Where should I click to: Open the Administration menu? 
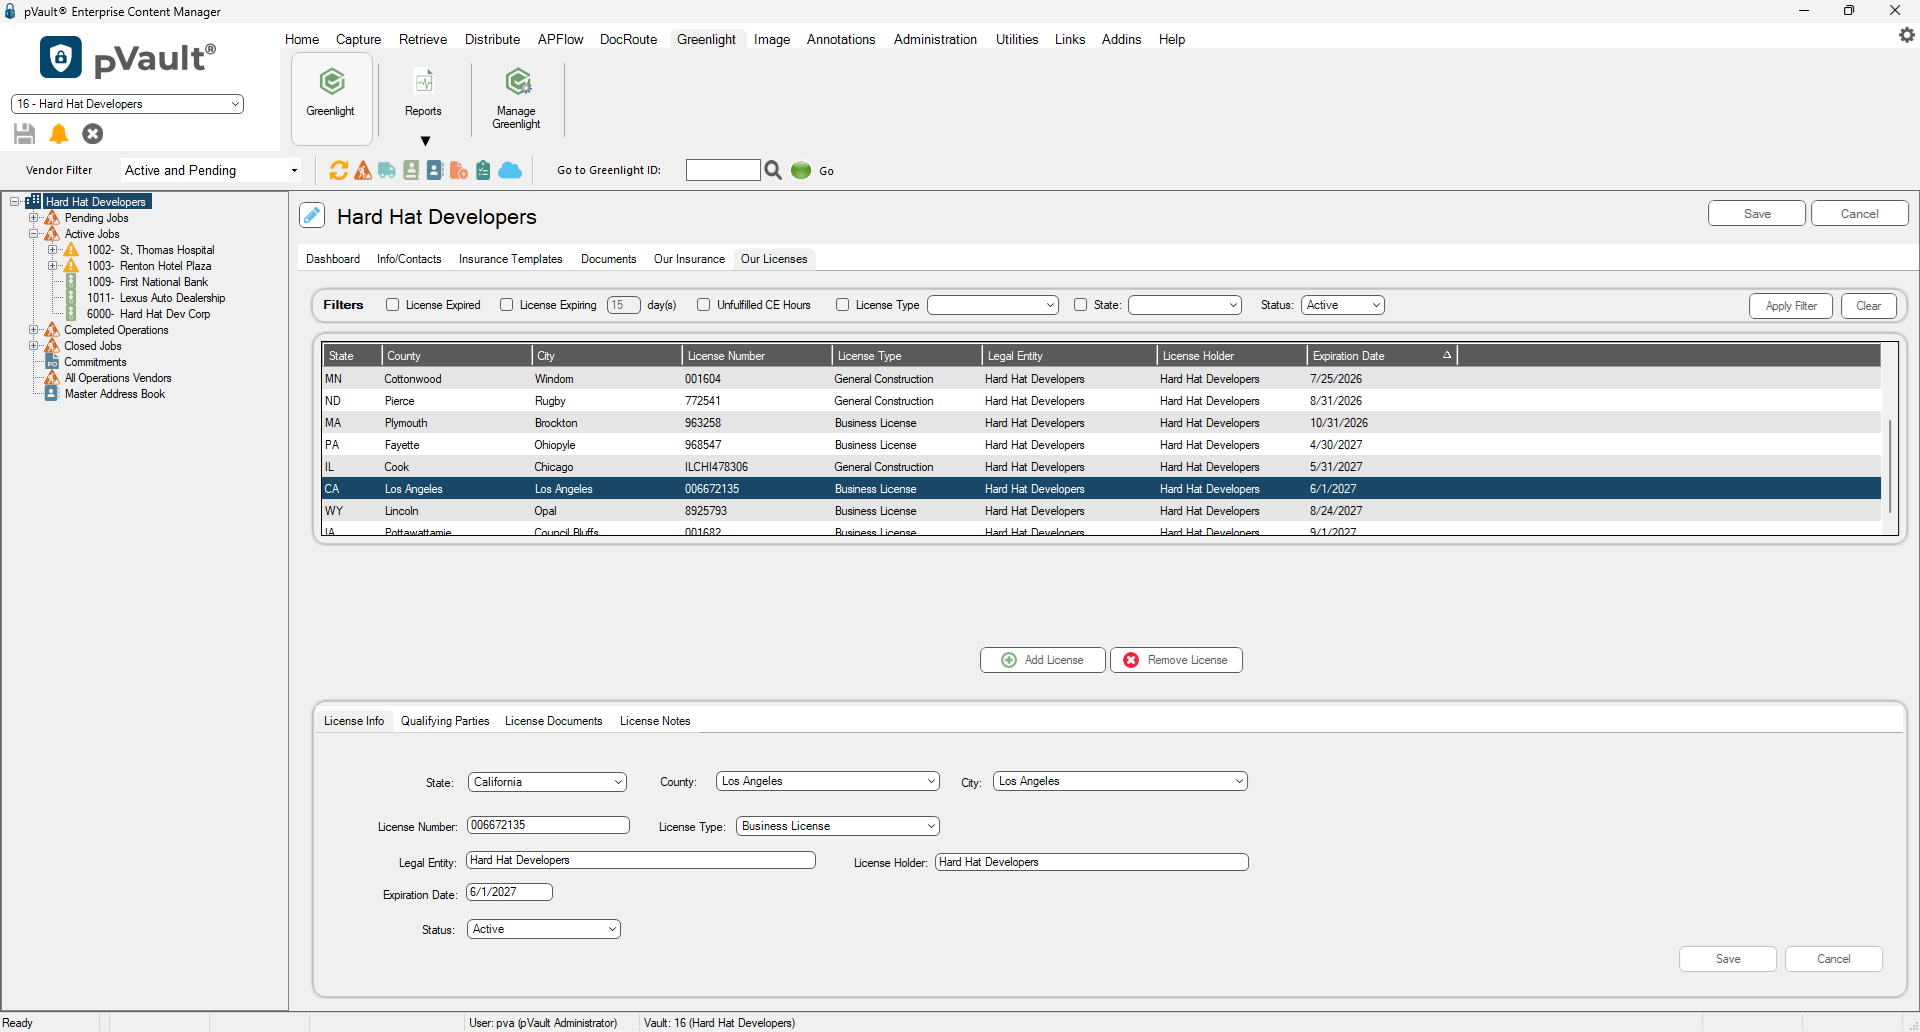click(935, 39)
